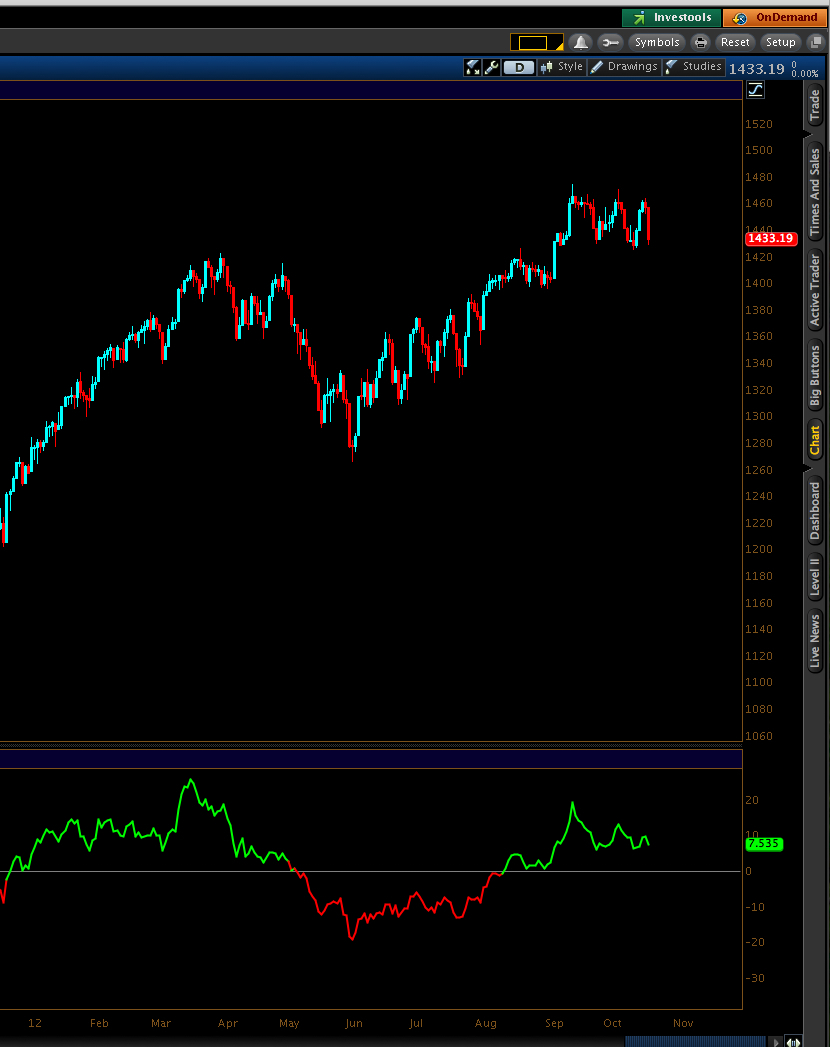This screenshot has width=830, height=1047.
Task: Launch the OnDemand feature
Action: pyautogui.click(x=775, y=17)
